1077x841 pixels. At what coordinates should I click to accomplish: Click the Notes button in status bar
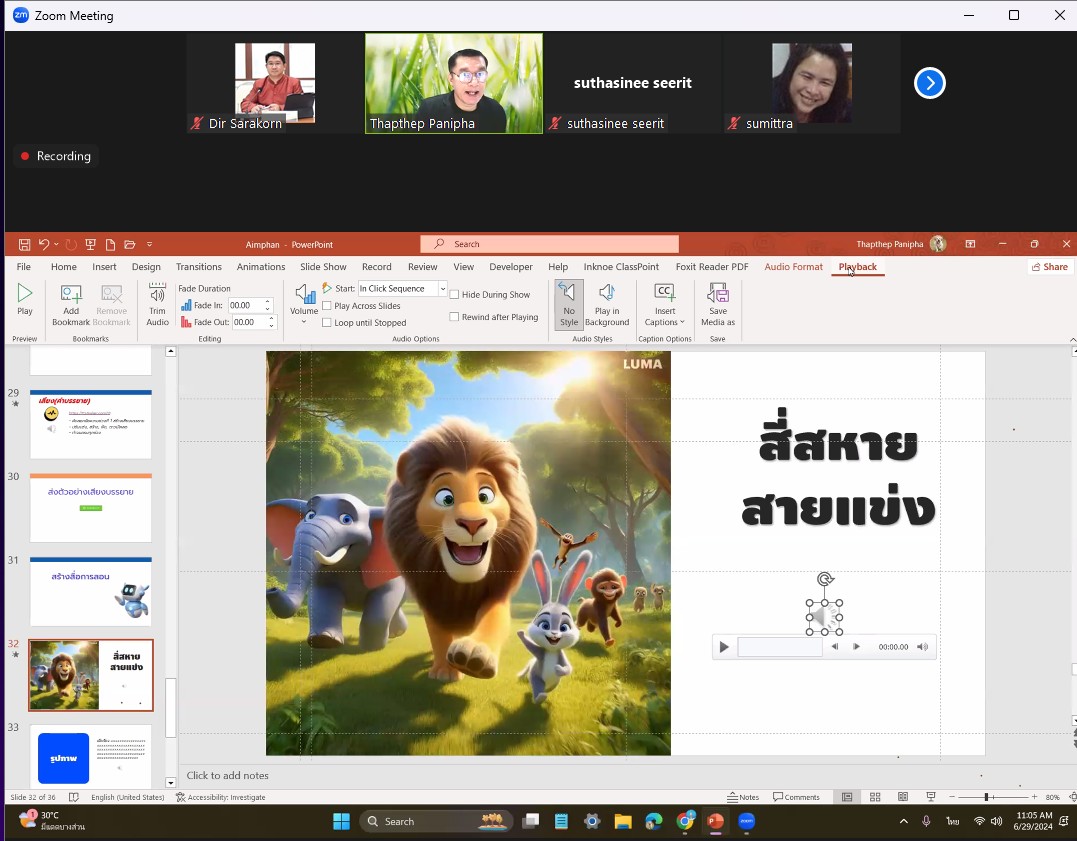point(743,797)
